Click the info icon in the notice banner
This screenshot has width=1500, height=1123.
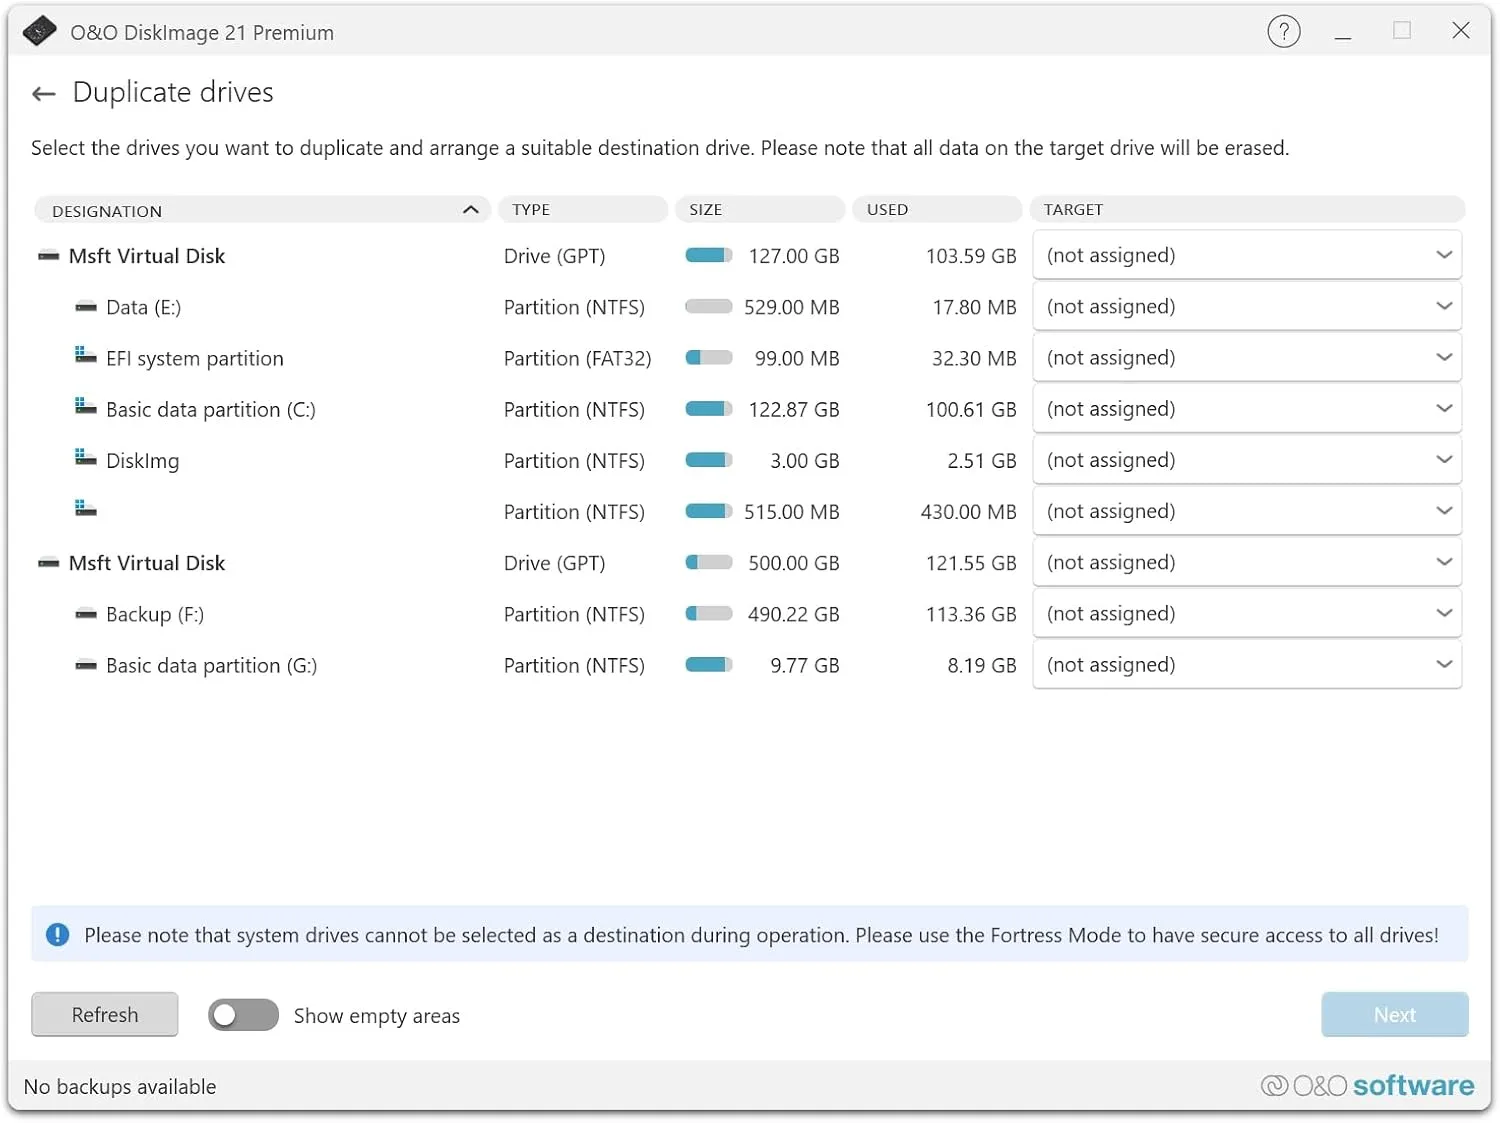tap(58, 934)
